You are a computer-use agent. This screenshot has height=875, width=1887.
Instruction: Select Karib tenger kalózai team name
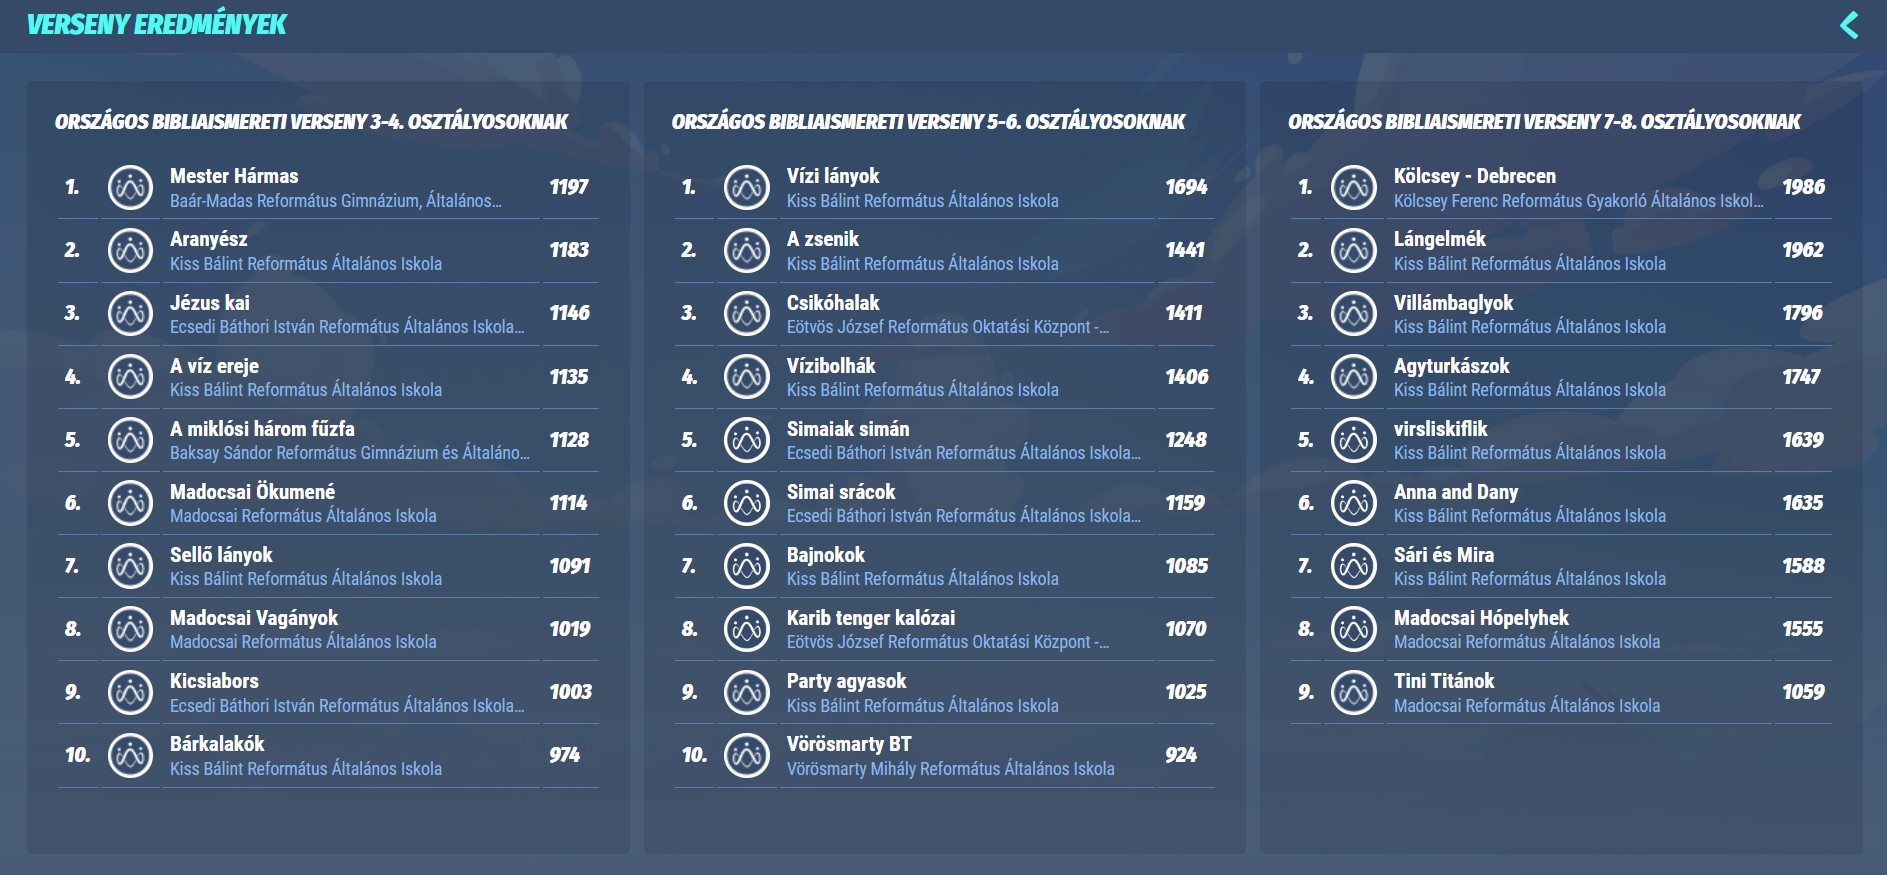870,619
